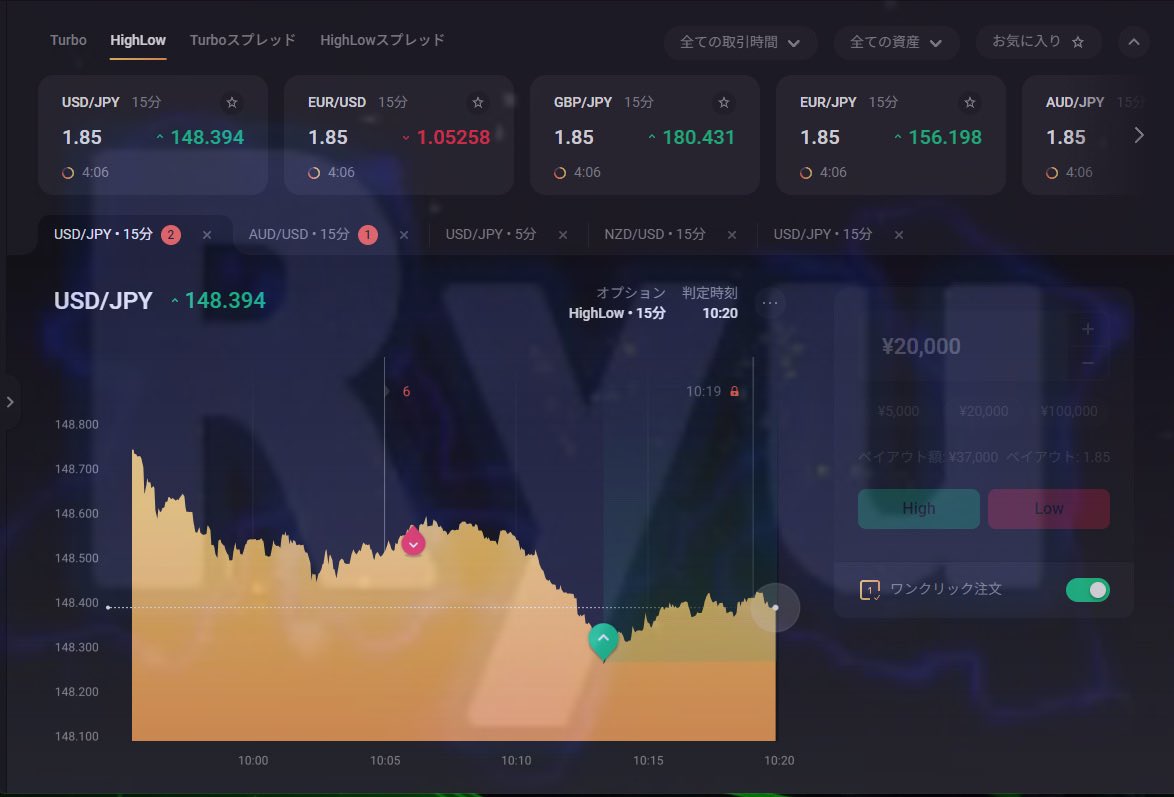
Task: Close the AUD/USD・15分 chart tab
Action: (404, 235)
